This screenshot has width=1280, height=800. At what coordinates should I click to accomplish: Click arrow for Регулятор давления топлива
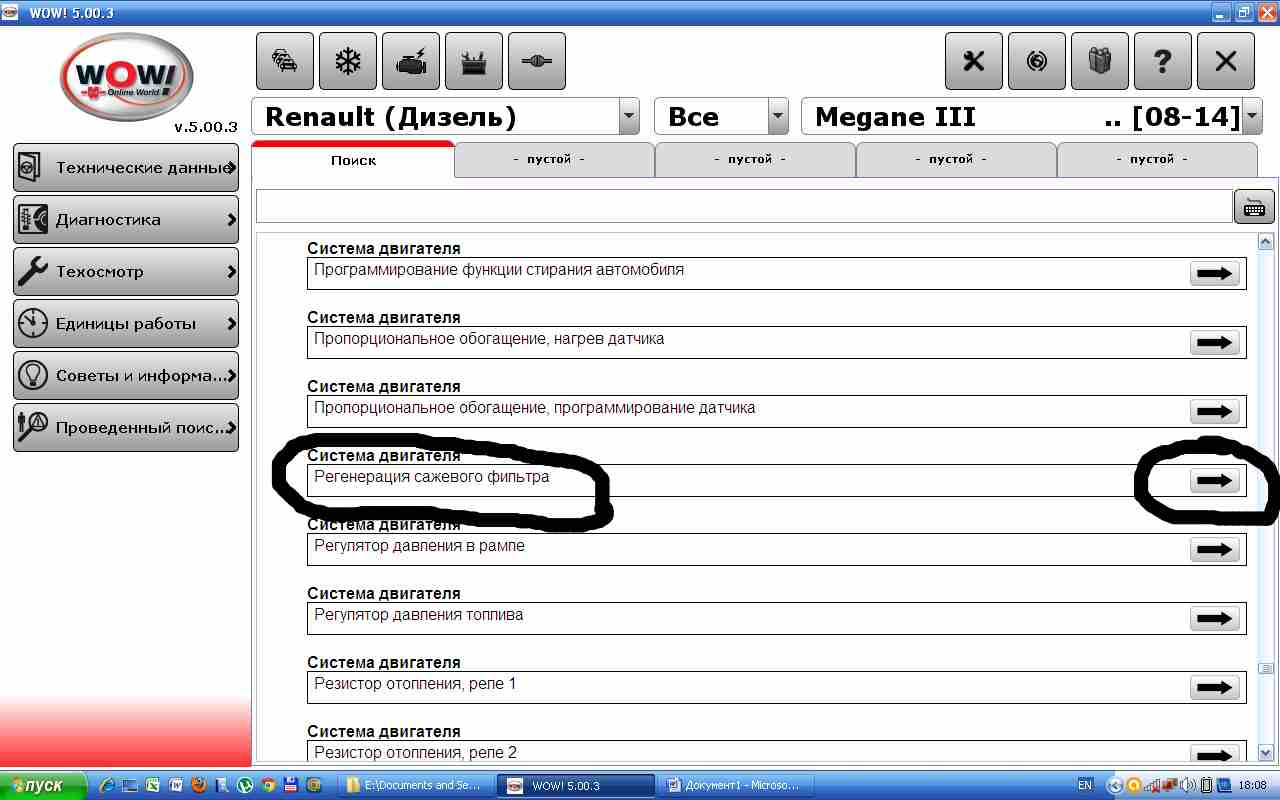click(x=1214, y=619)
